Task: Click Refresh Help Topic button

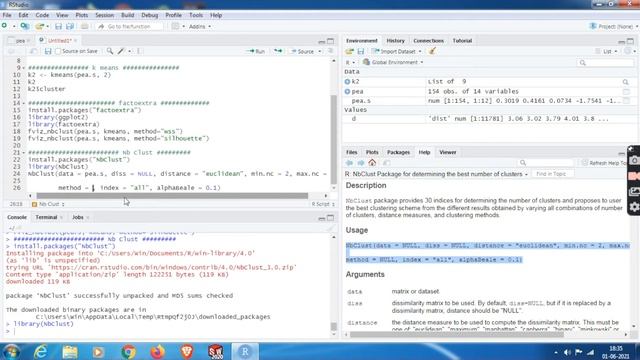Action: (x=604, y=163)
